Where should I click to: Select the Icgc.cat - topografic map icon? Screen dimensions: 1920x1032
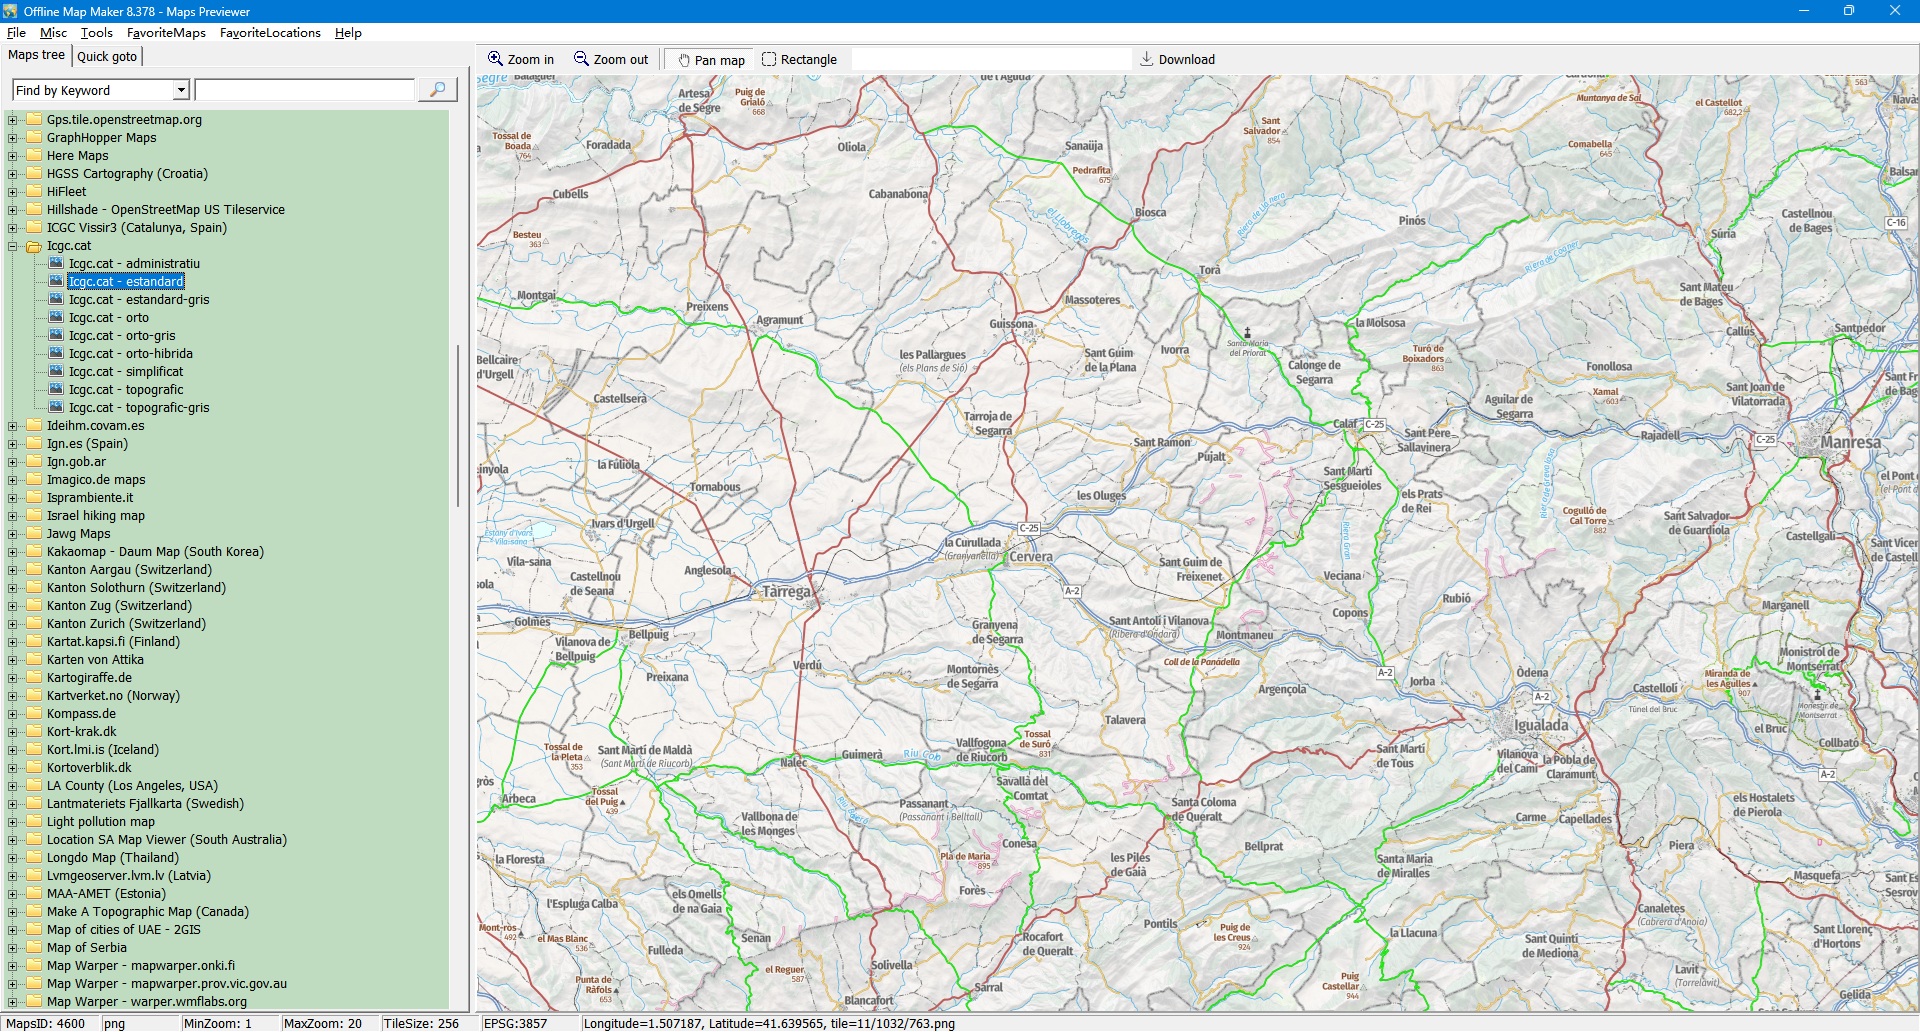[x=57, y=390]
